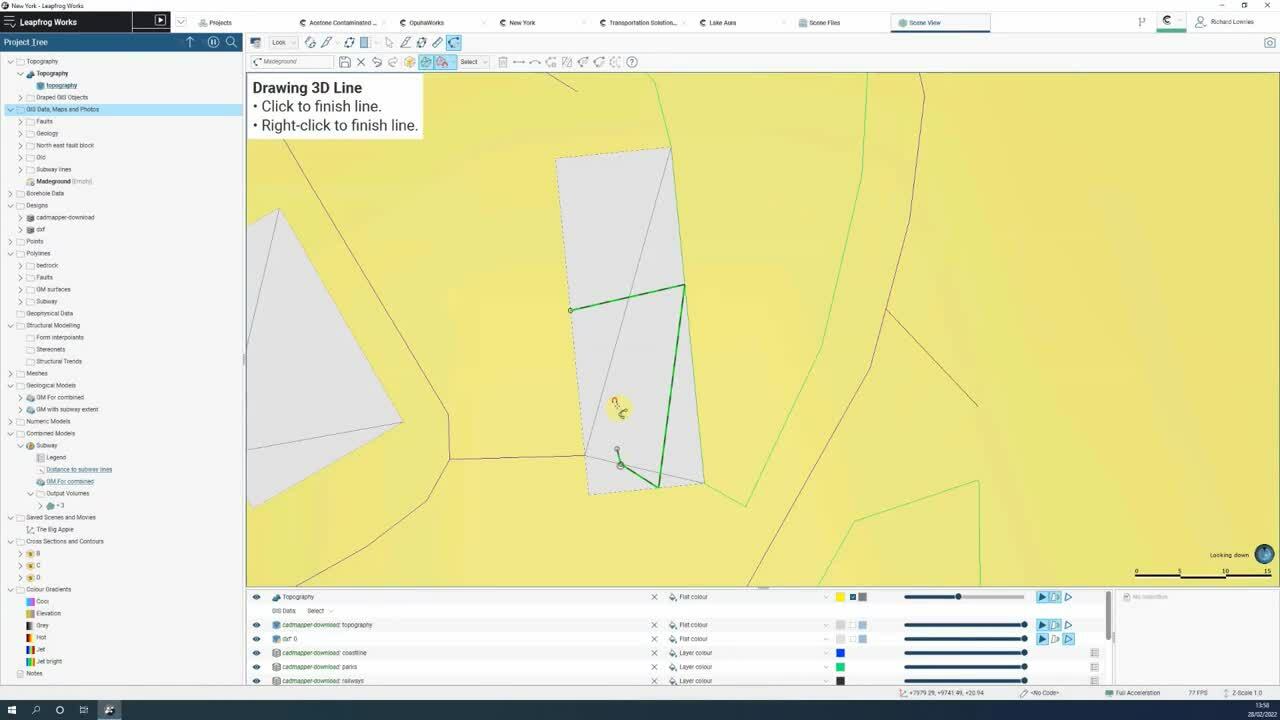The image size is (1280, 720).
Task: Click Full Acceleration in status bar
Action: point(1133,693)
